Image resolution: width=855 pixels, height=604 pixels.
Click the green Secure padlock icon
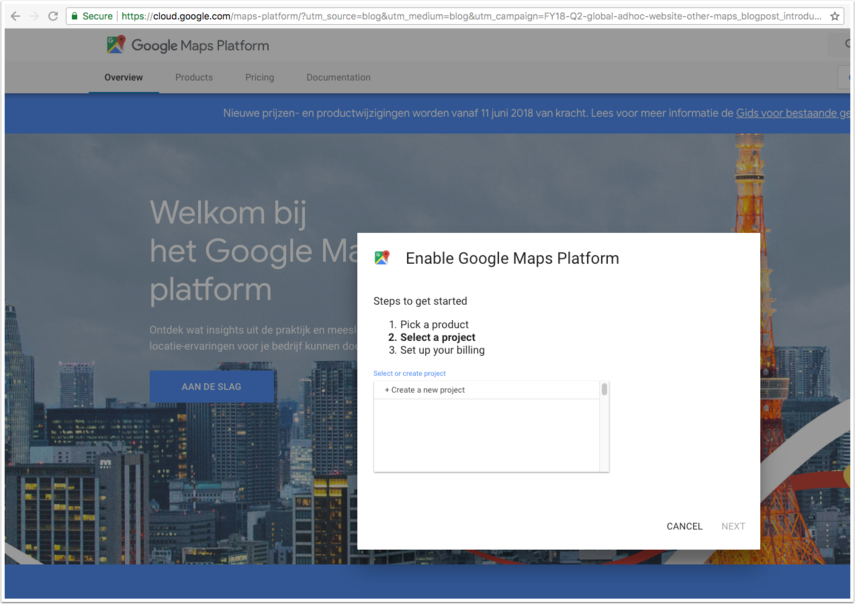[75, 16]
